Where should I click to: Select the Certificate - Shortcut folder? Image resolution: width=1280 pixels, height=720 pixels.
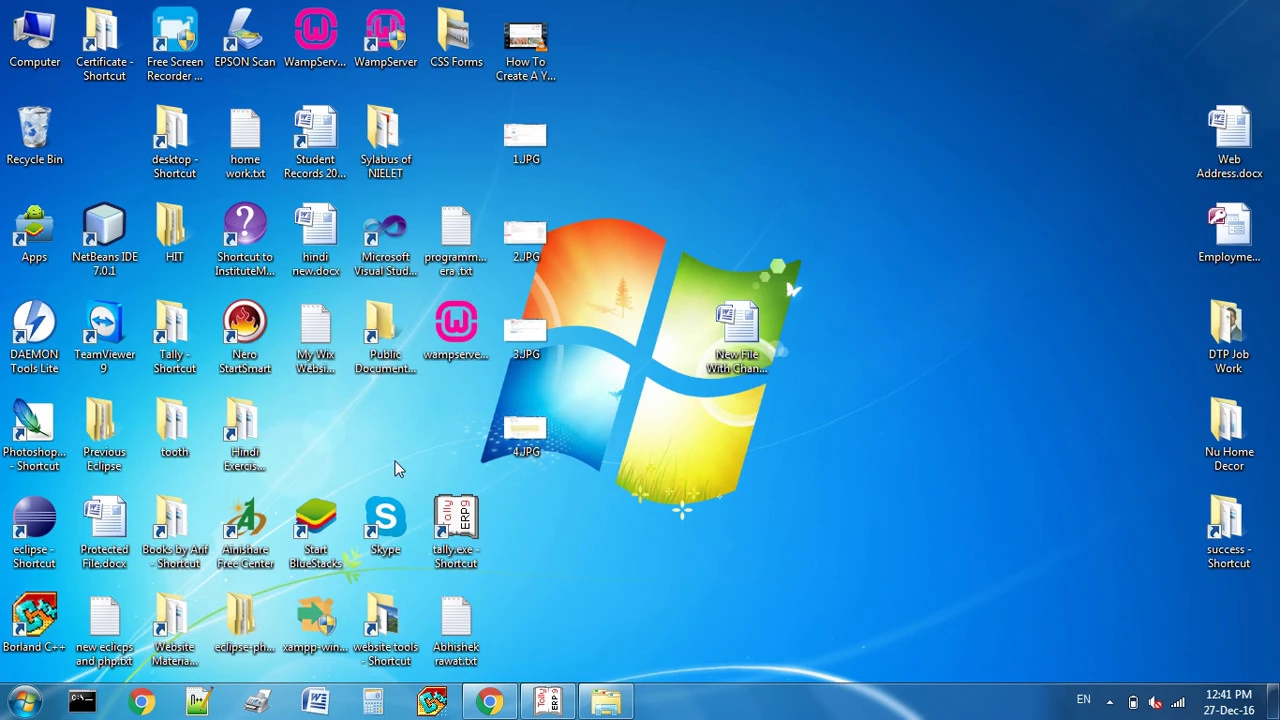tap(104, 46)
